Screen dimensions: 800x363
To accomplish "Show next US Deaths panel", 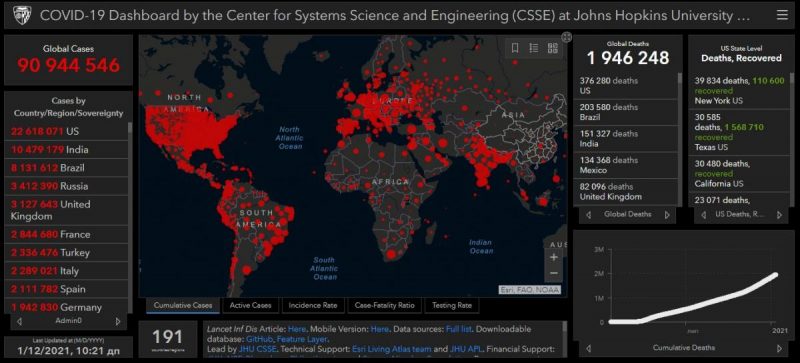I will pyautogui.click(x=779, y=215).
